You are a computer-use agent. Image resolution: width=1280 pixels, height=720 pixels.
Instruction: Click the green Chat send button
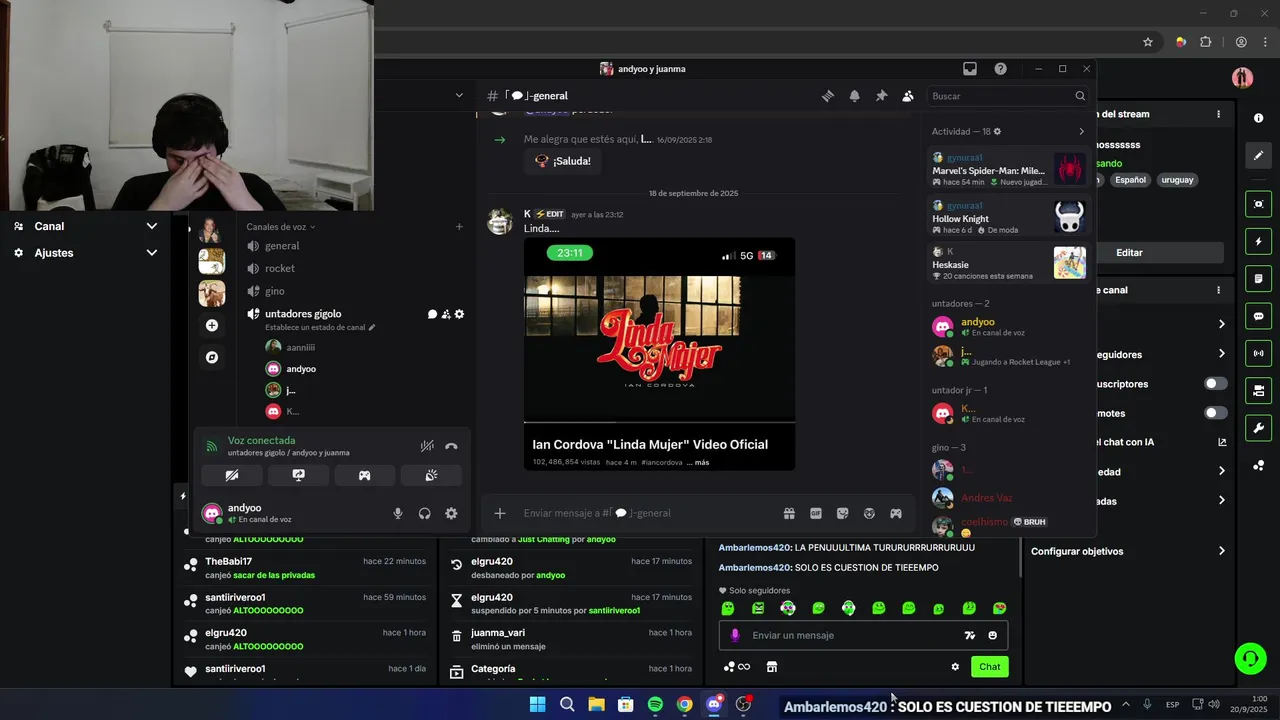pos(989,667)
